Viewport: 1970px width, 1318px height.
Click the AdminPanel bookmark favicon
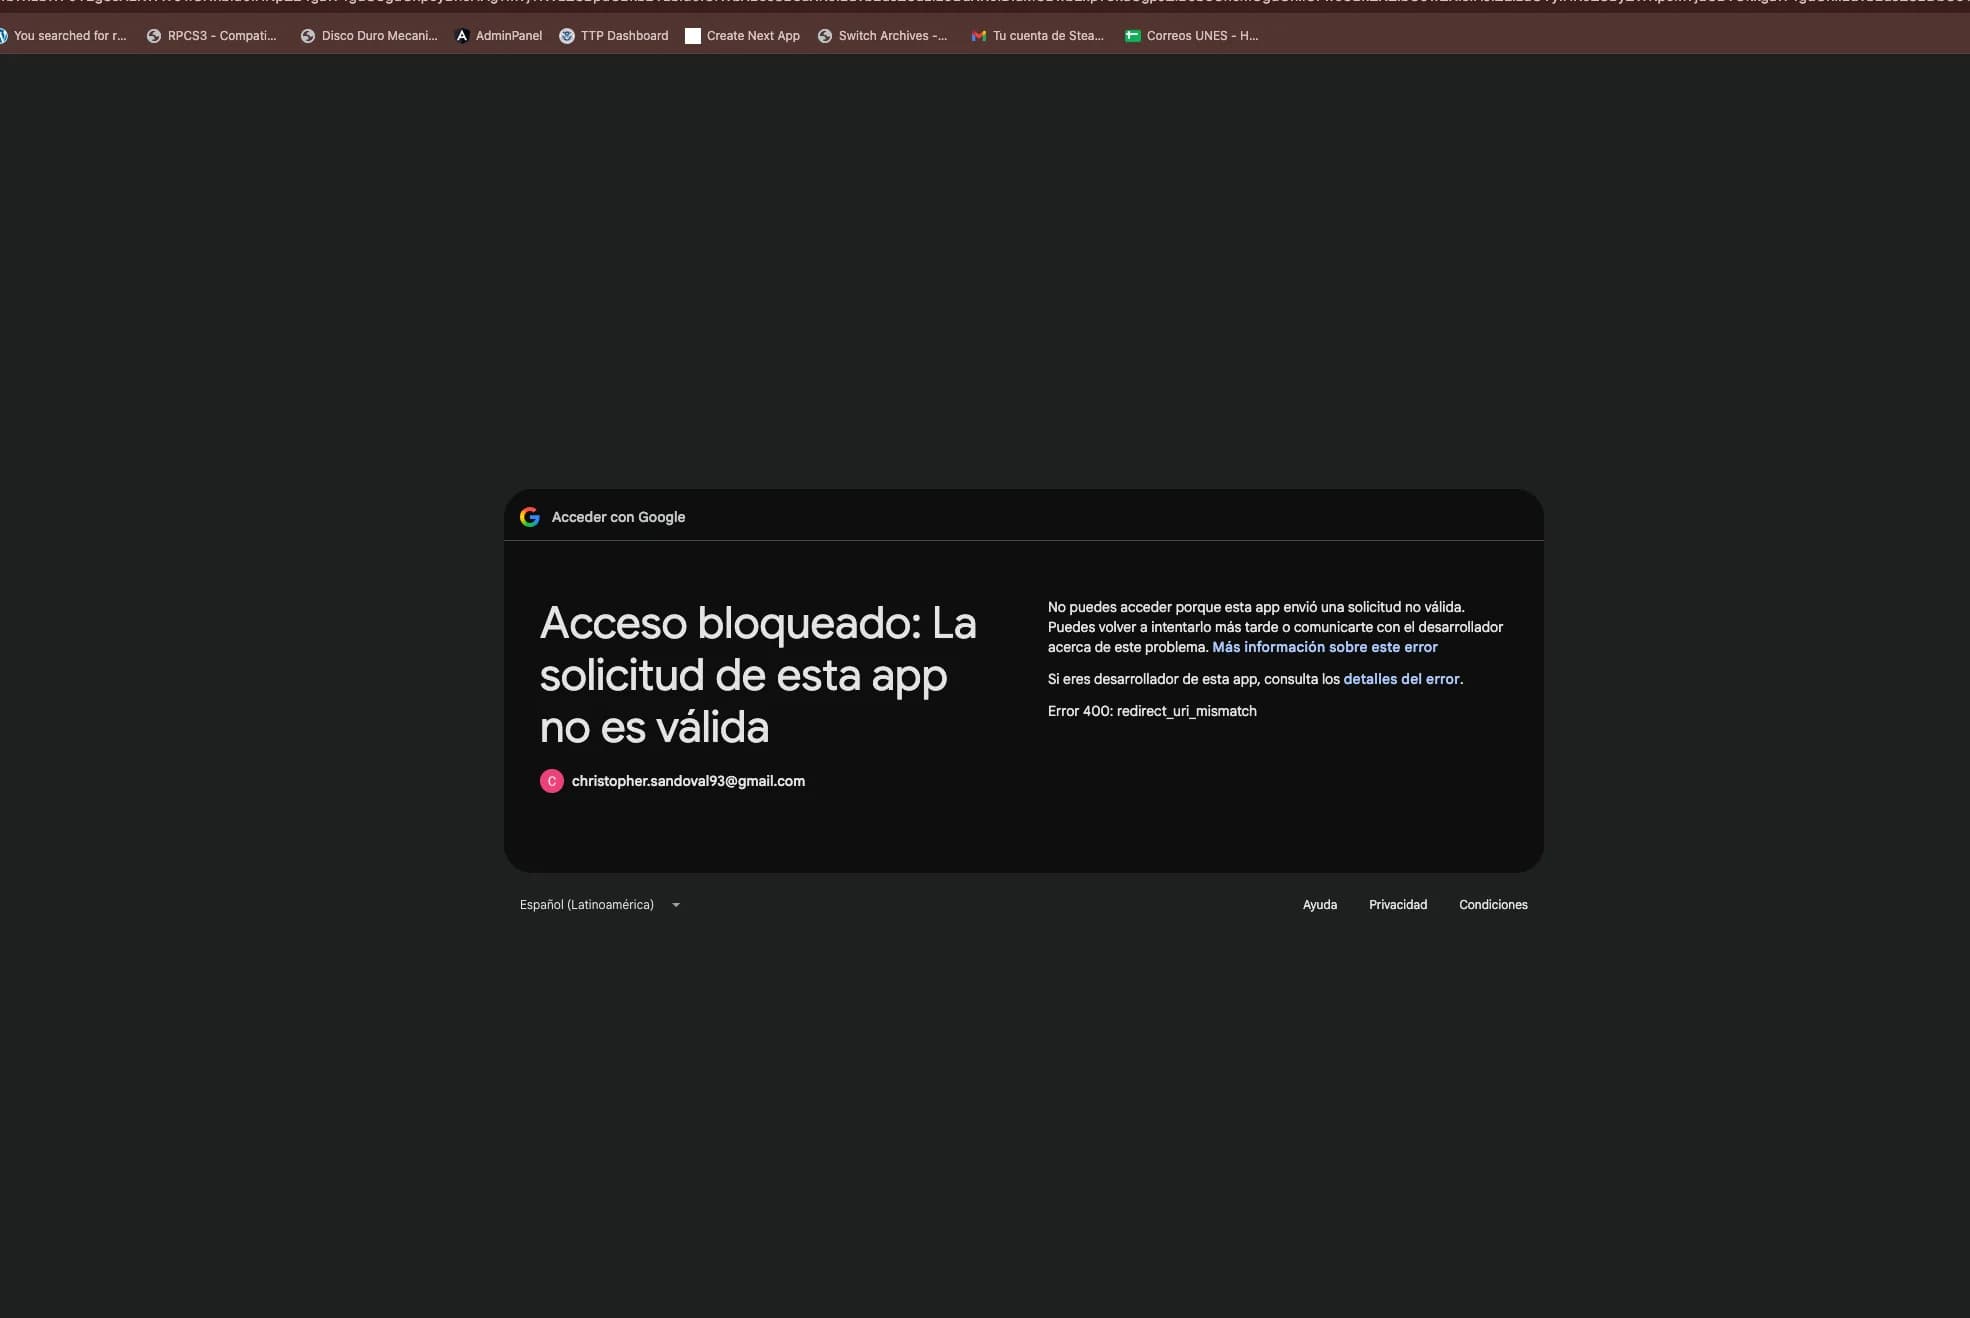pyautogui.click(x=462, y=36)
